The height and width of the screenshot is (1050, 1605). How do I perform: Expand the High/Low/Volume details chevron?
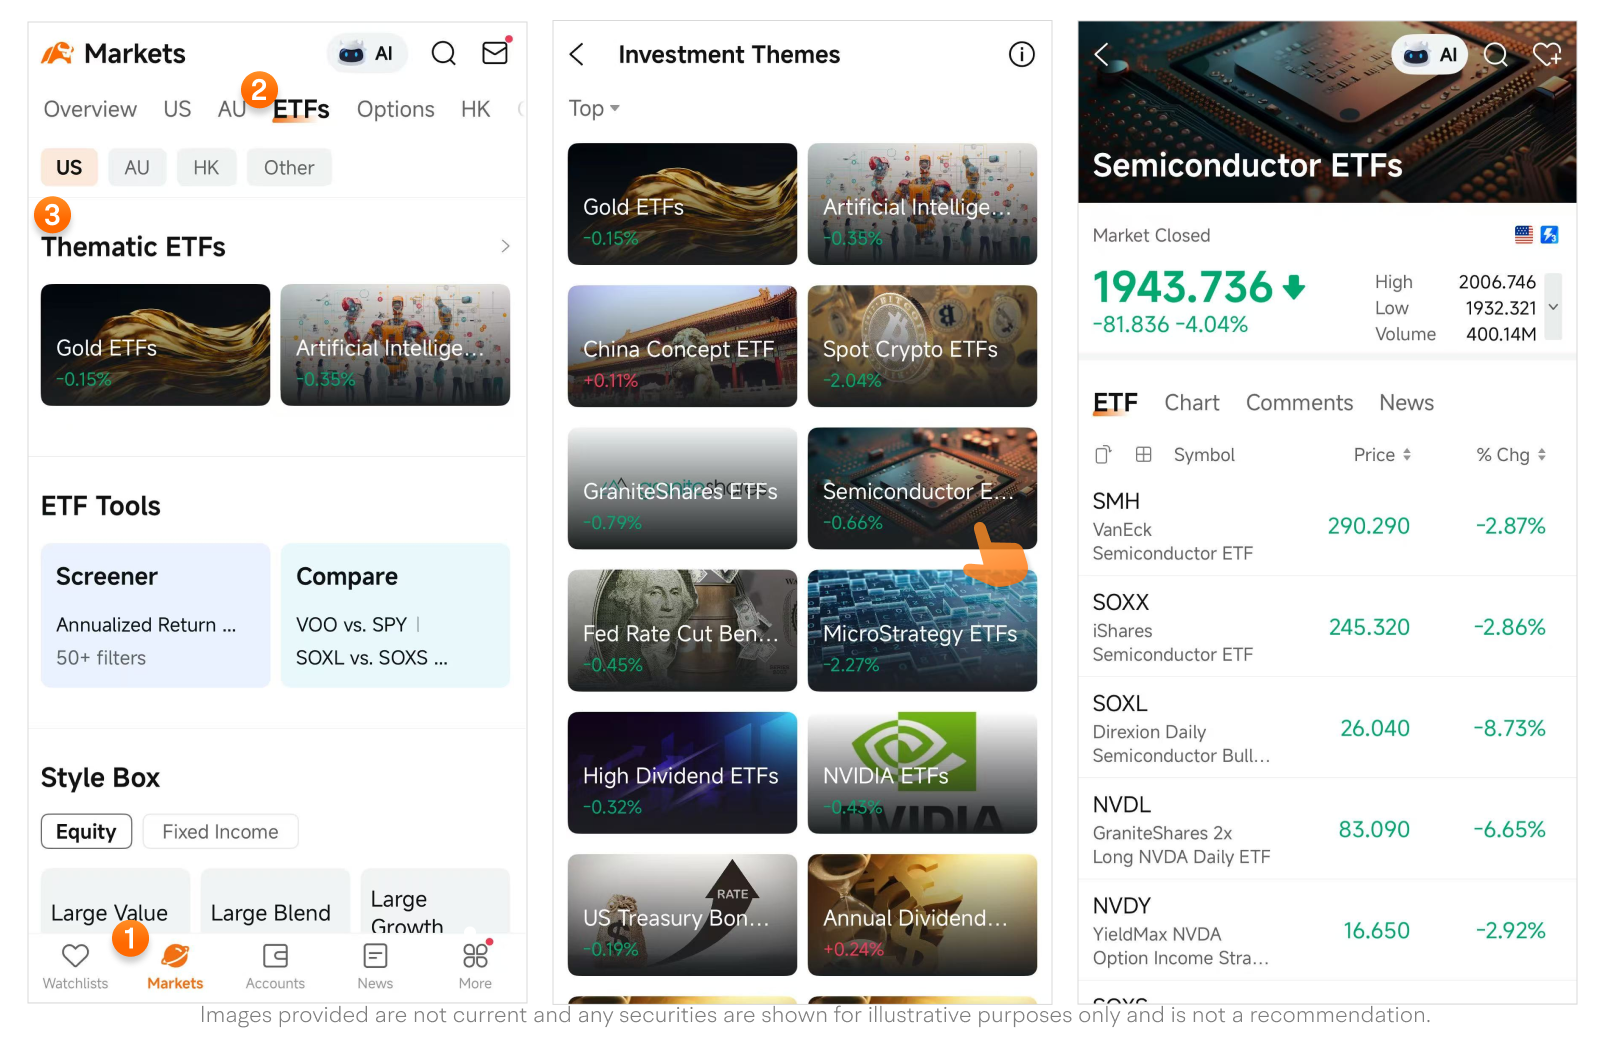click(x=1553, y=308)
